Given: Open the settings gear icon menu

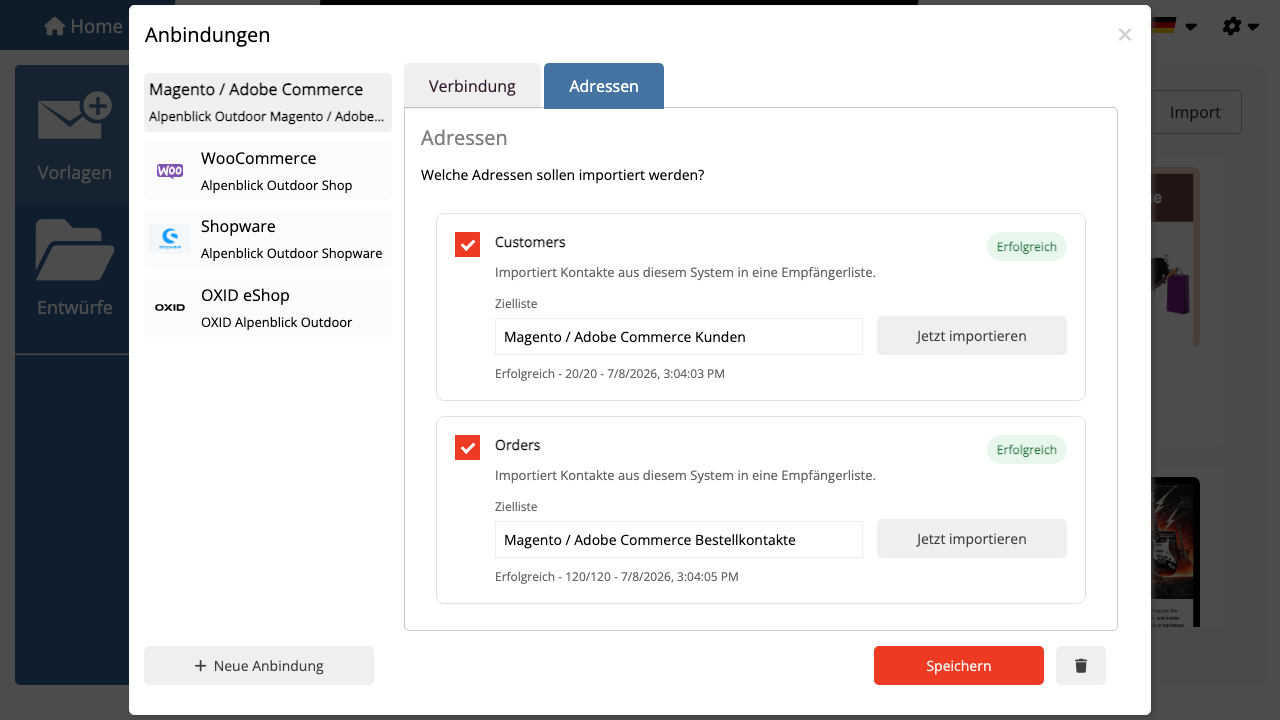Looking at the screenshot, I should (x=1232, y=26).
